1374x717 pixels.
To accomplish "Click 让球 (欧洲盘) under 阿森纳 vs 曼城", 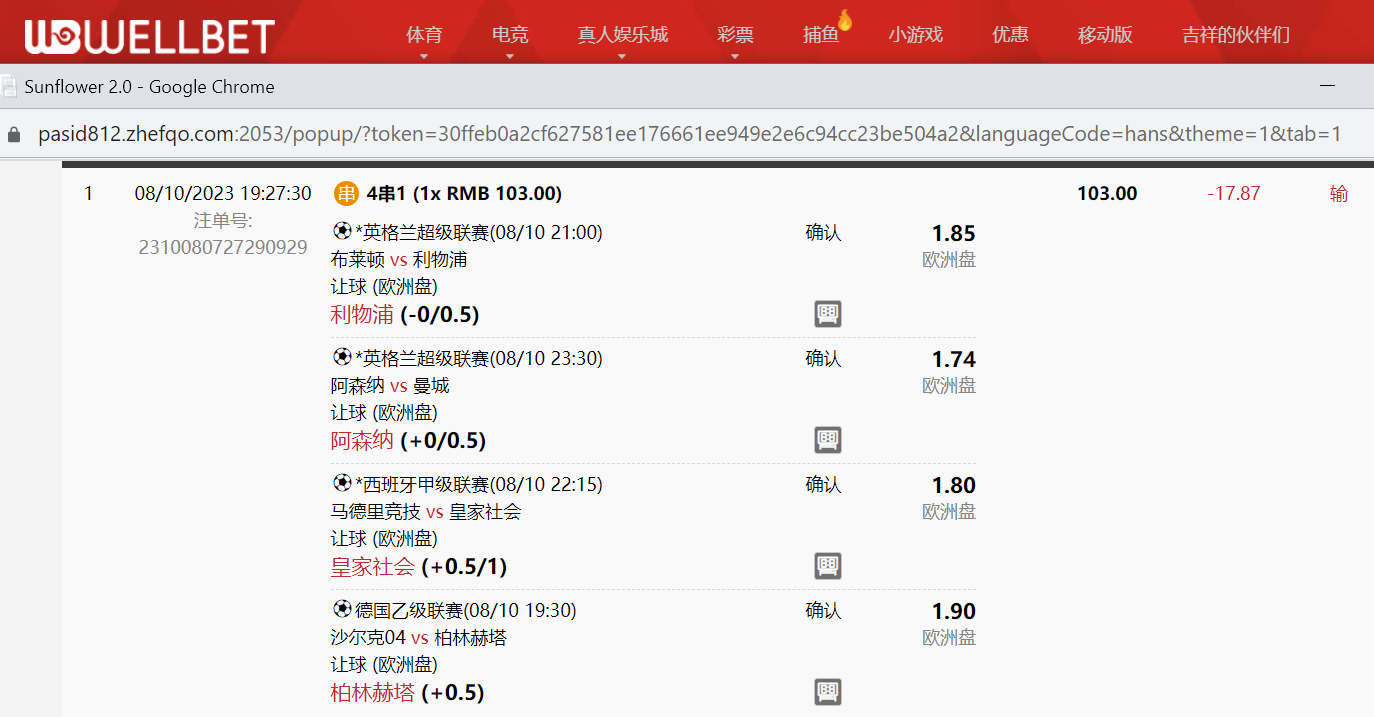I will (x=384, y=412).
